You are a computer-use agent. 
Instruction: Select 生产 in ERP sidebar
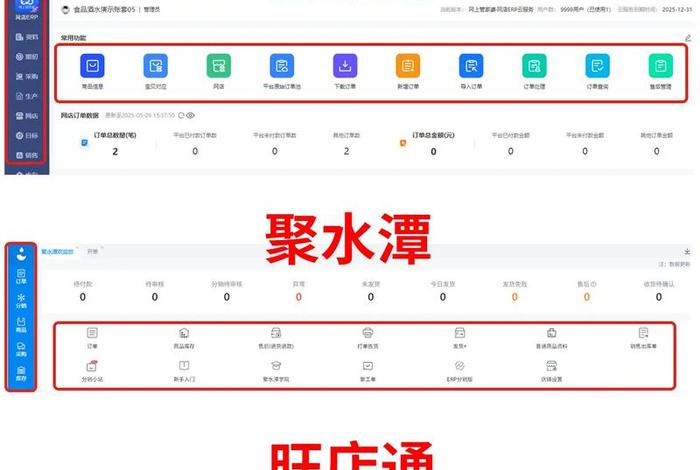click(x=27, y=96)
